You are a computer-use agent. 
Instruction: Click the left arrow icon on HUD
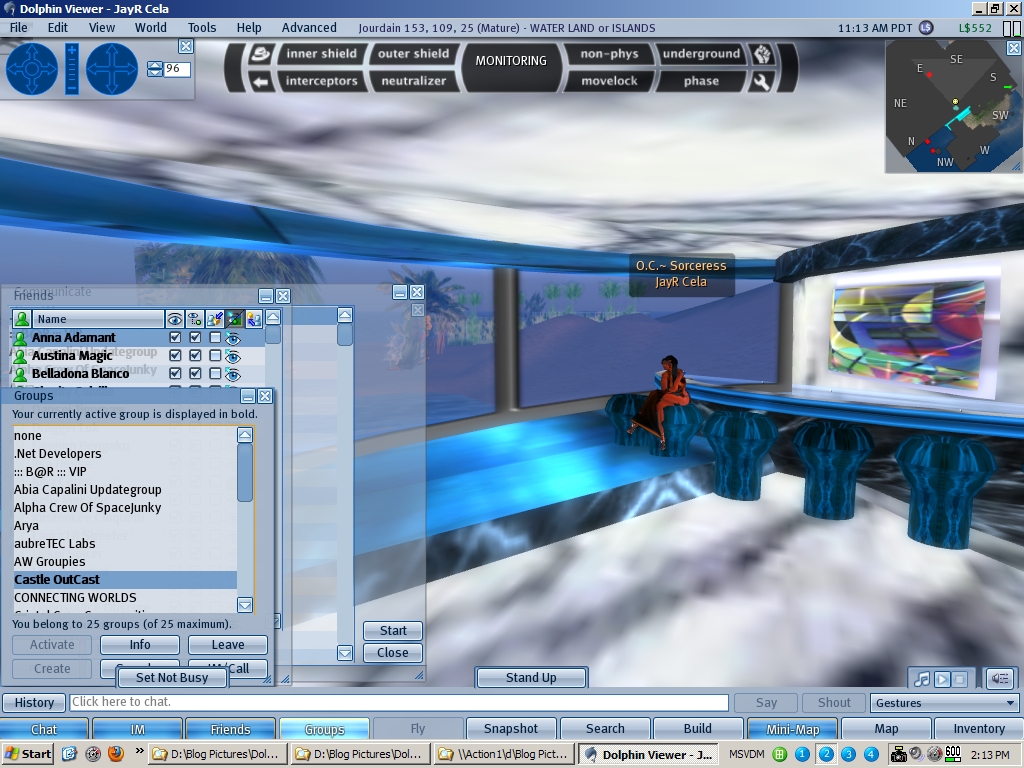pos(261,82)
